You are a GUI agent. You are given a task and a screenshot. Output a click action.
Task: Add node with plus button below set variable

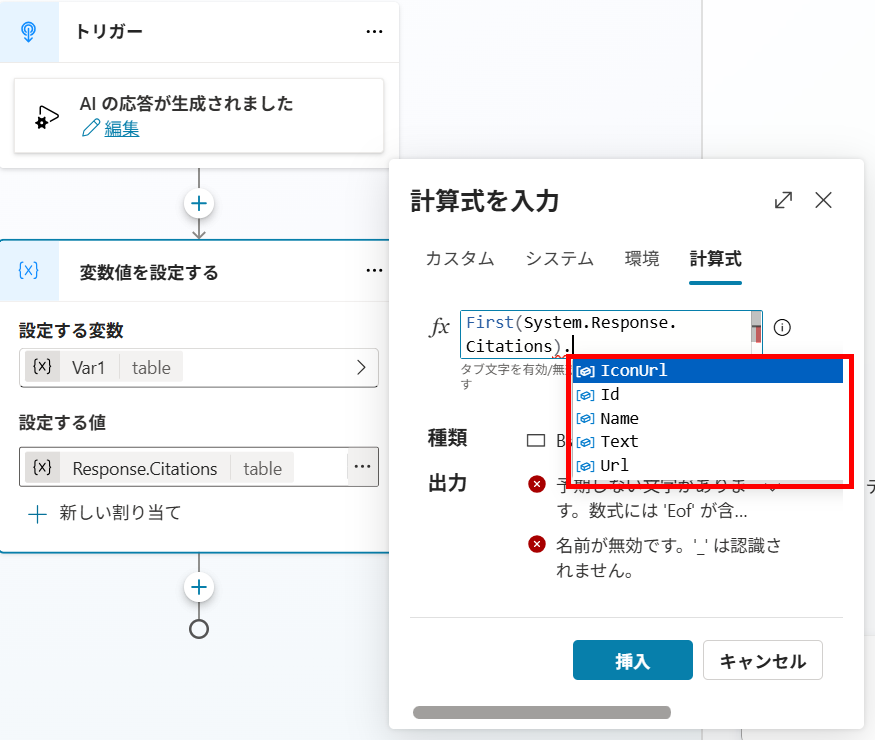point(199,587)
